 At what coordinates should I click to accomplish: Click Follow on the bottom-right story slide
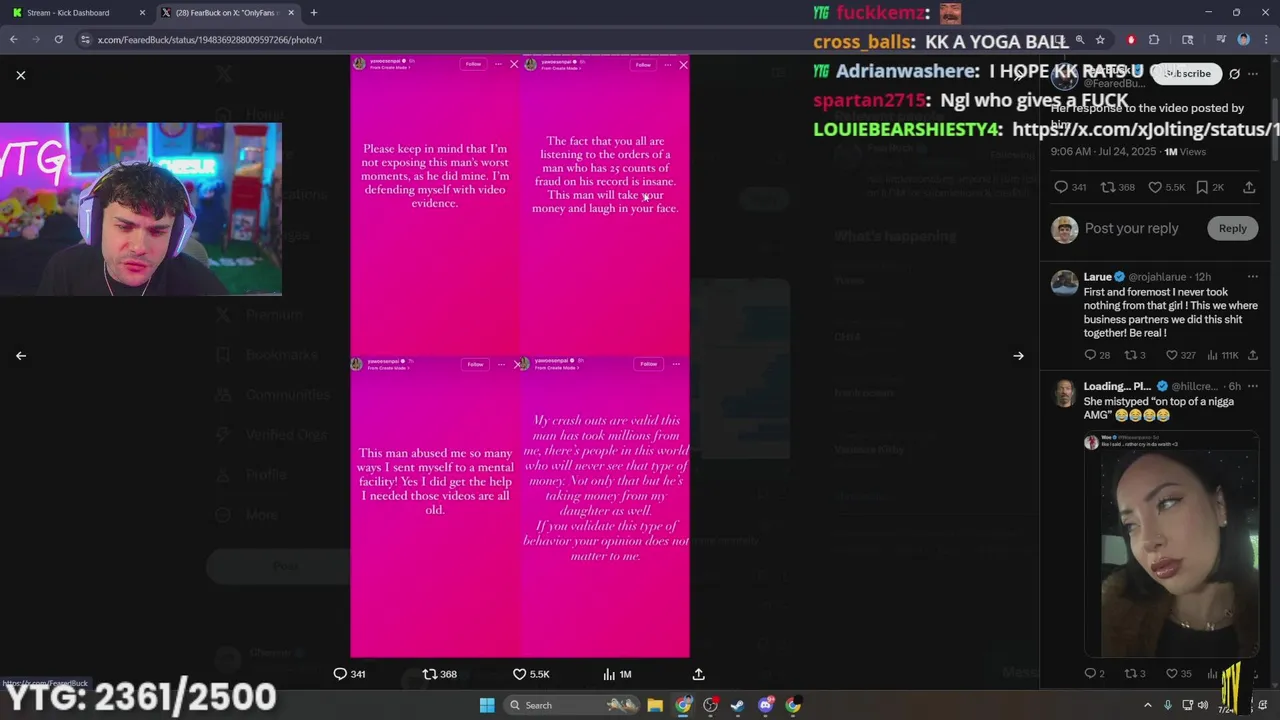[x=648, y=364]
